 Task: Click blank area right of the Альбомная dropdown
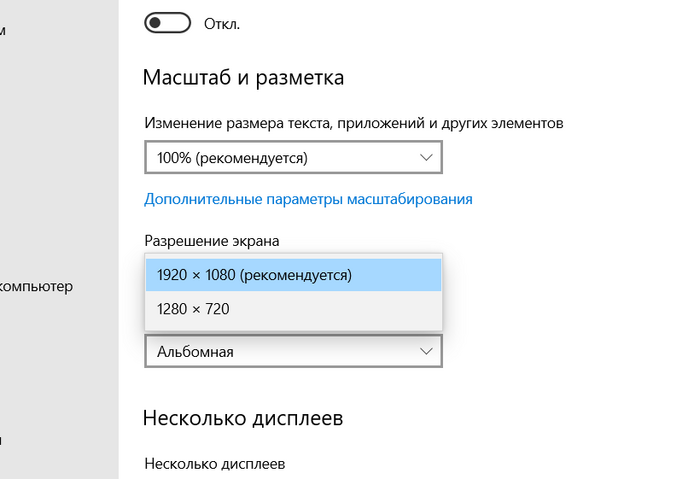pyautogui.click(x=560, y=351)
